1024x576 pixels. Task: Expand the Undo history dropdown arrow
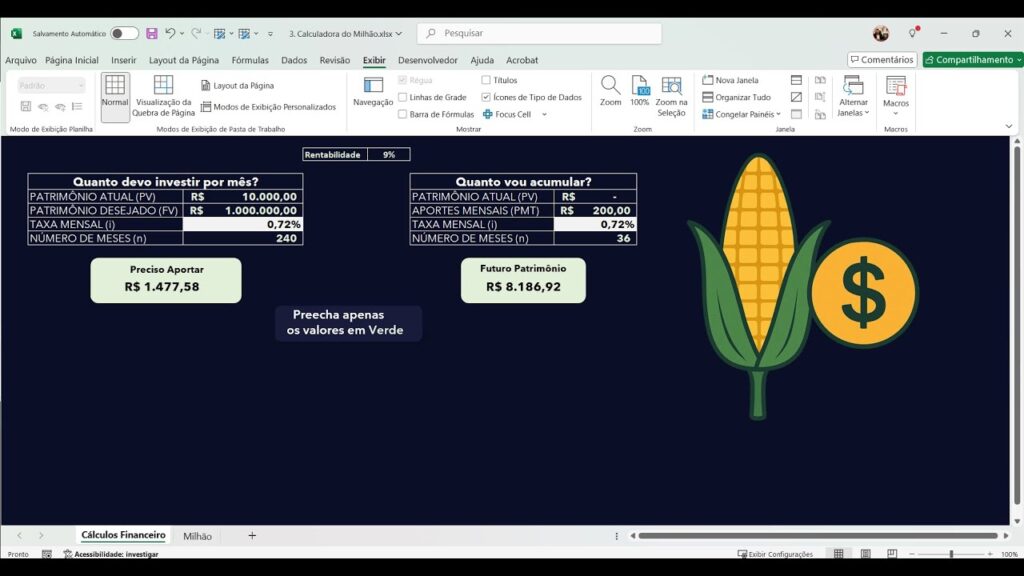182,33
